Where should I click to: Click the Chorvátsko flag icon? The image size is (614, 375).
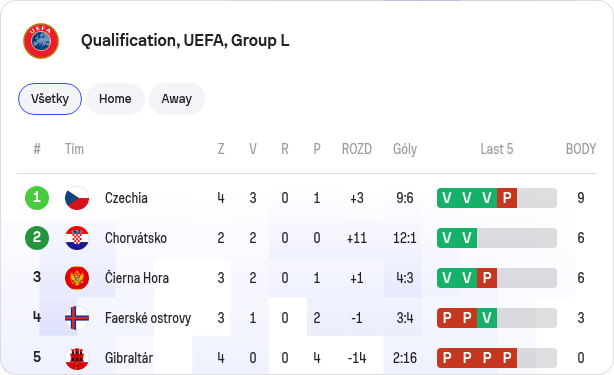tap(77, 238)
